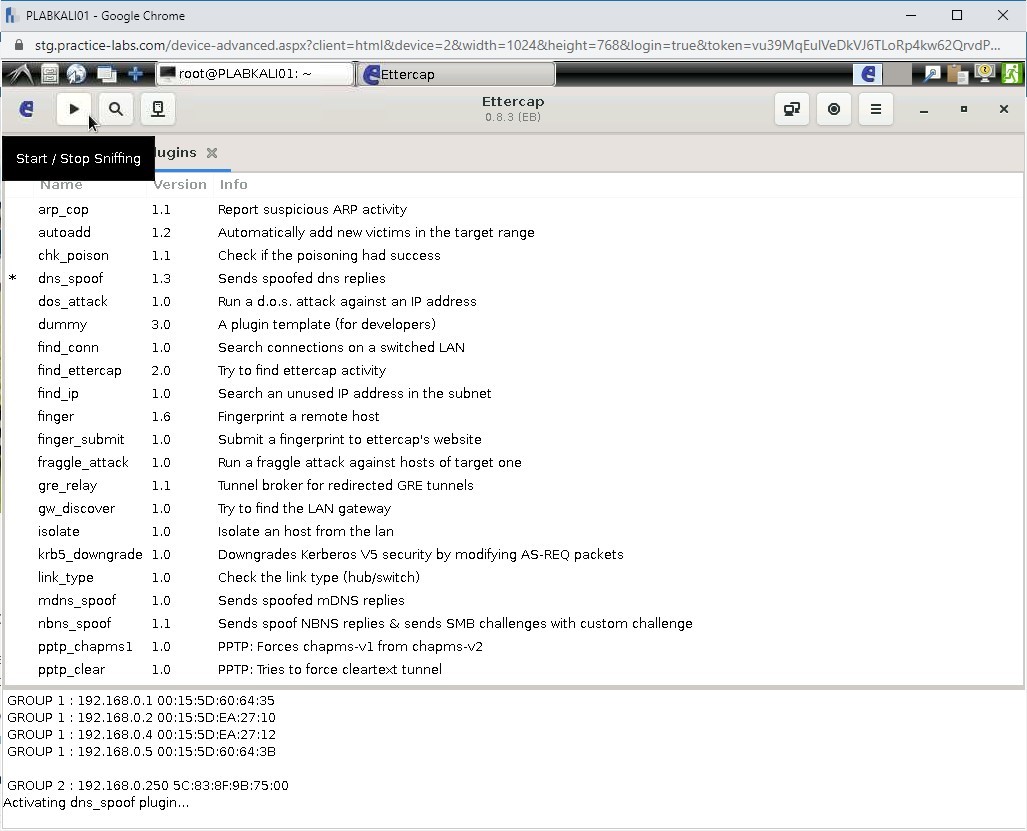Screen dimensions: 1027x831
Task: Click the circular record-style toolbar icon
Action: pos(833,109)
